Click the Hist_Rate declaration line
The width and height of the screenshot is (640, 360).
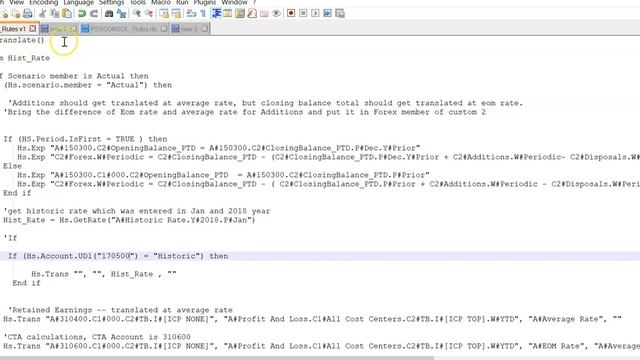click(25, 58)
